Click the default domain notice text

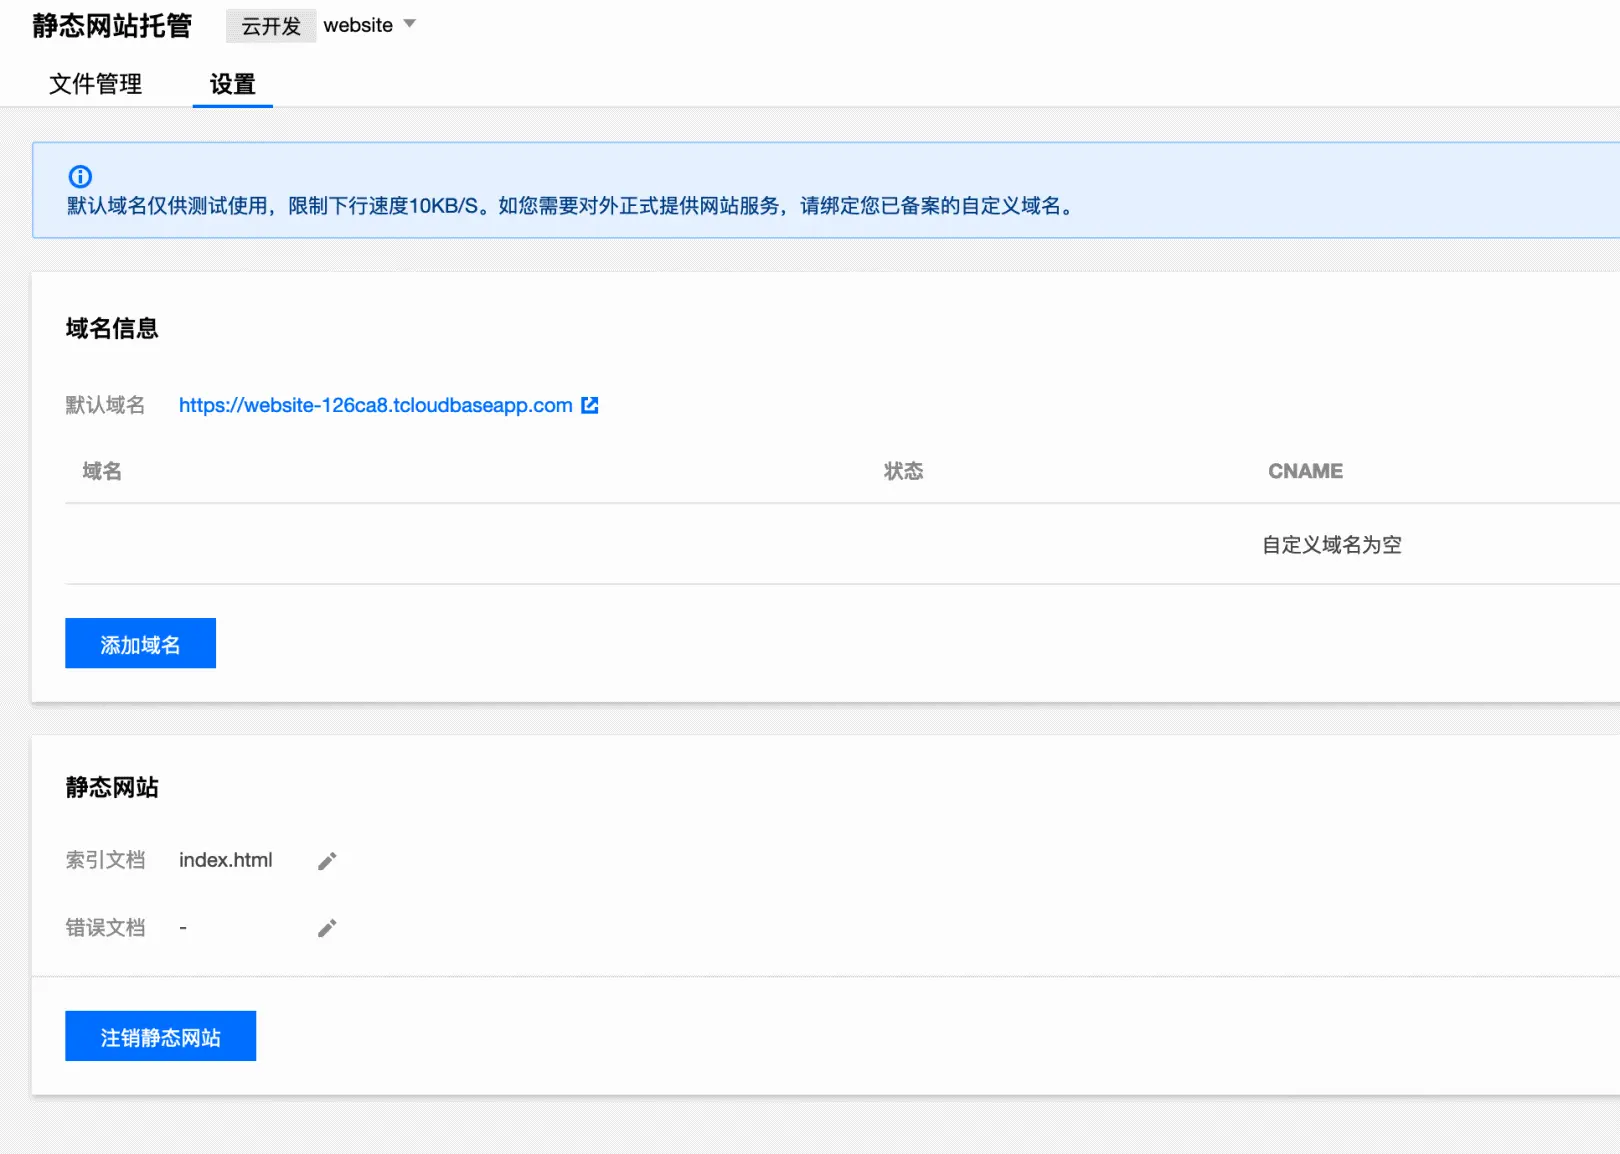tap(572, 206)
